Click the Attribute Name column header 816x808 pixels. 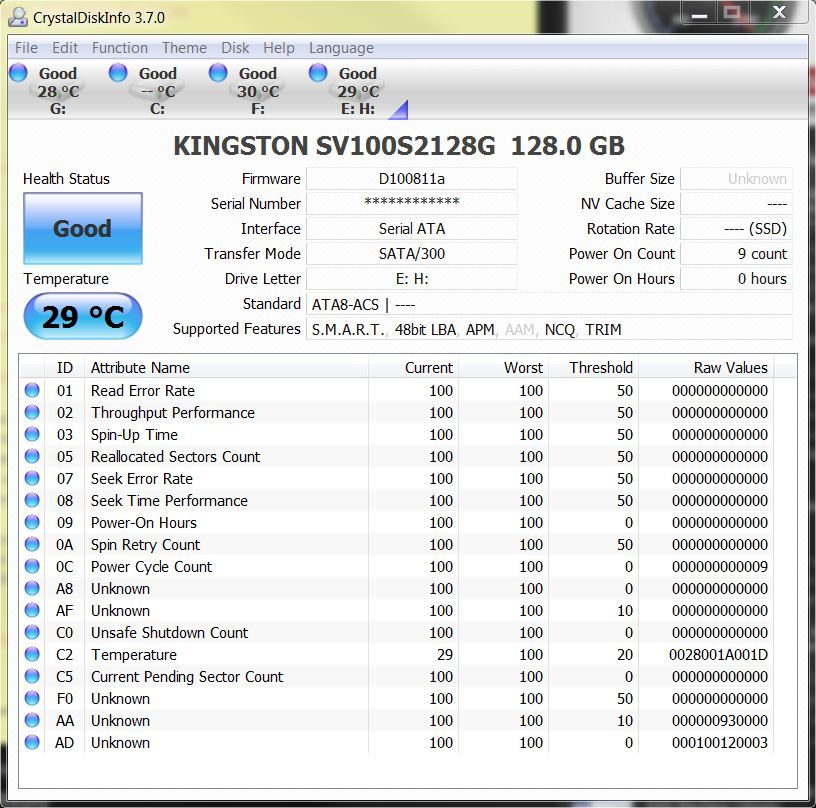coord(226,367)
